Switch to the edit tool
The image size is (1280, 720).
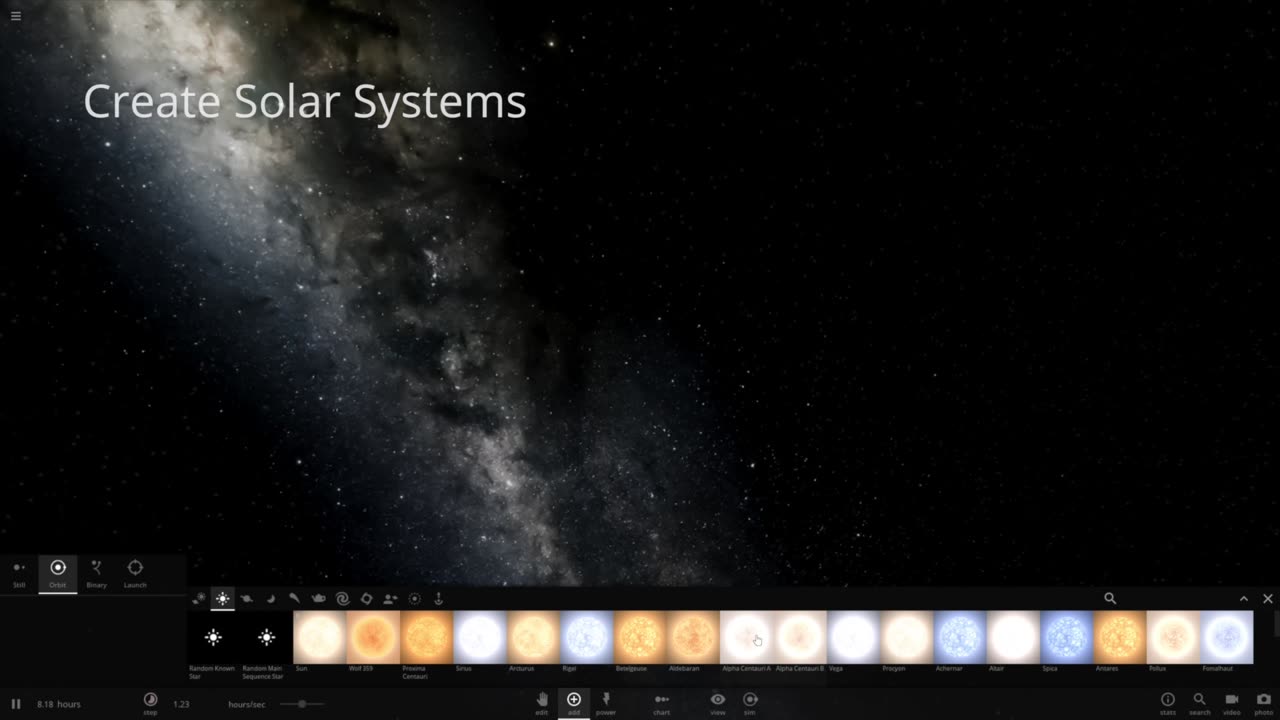542,702
